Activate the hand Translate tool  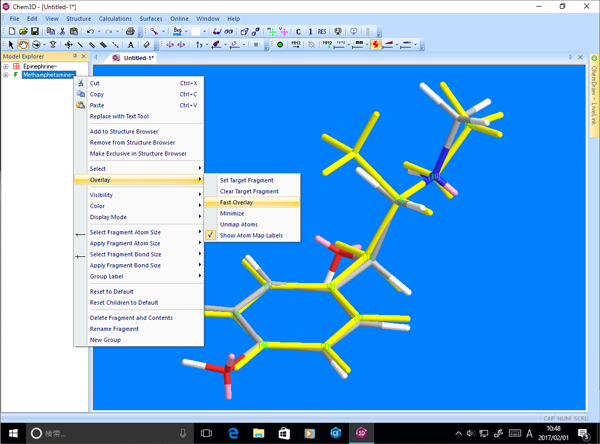tap(23, 45)
